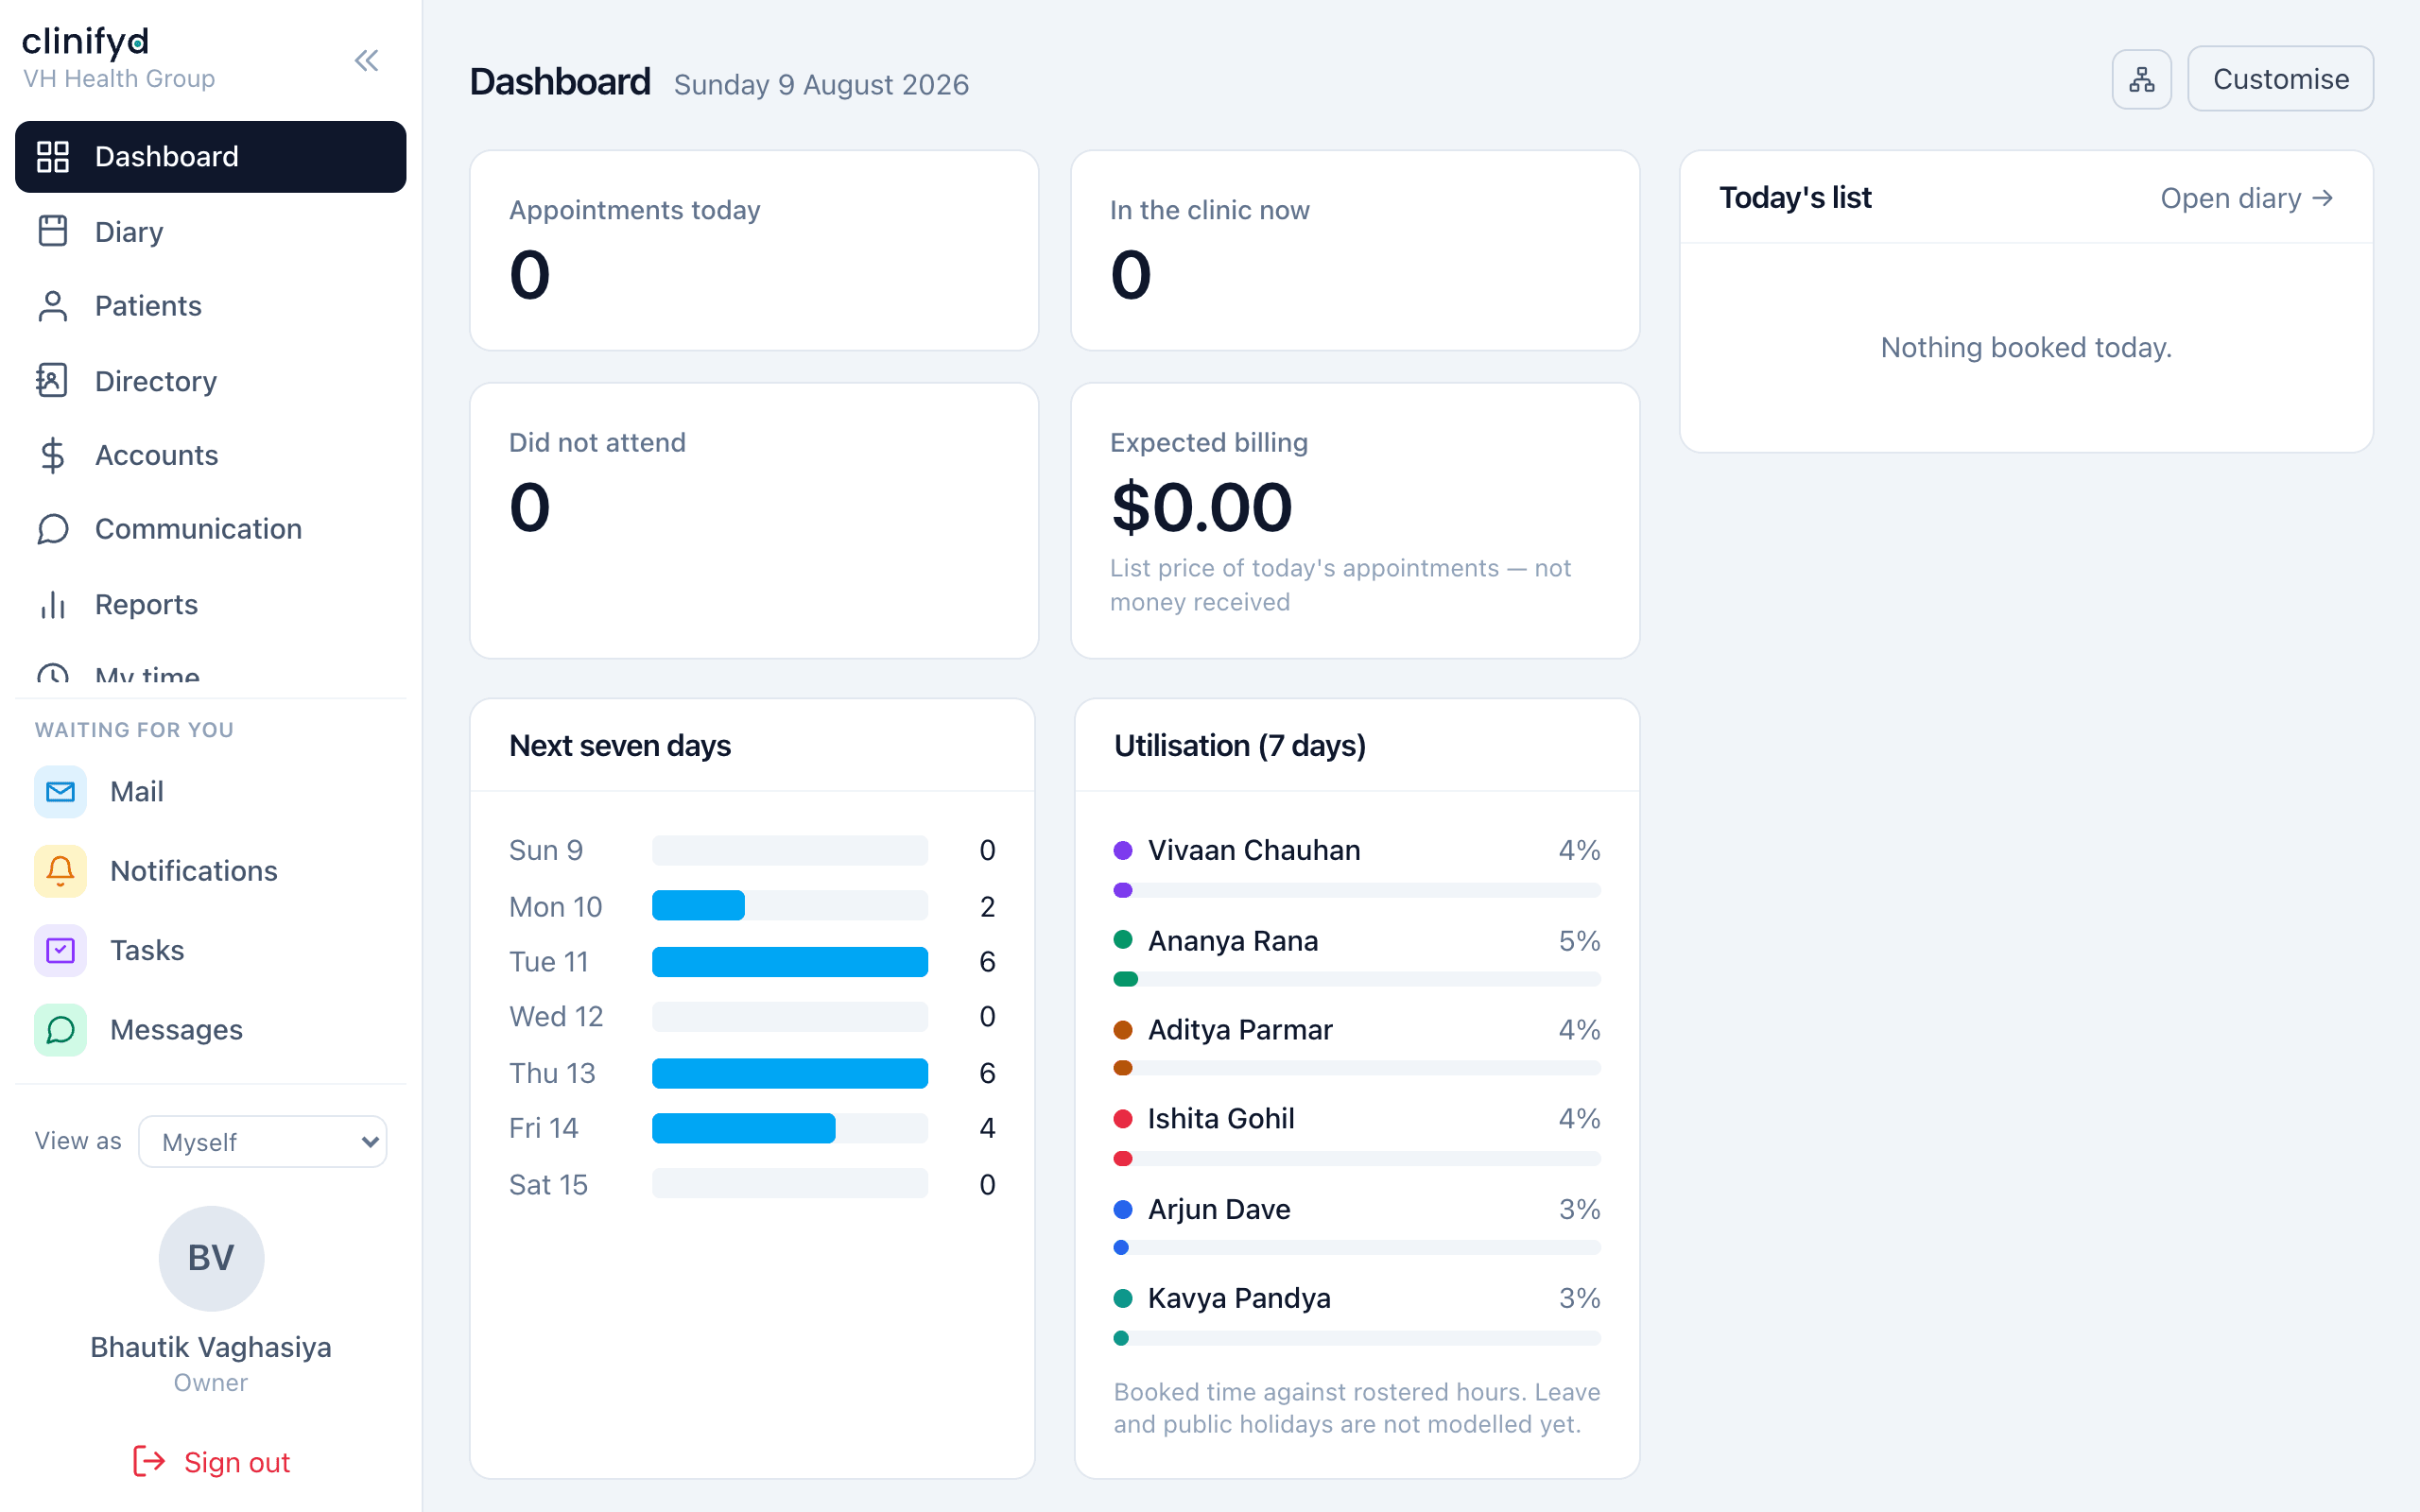2420x1512 pixels.
Task: Open the View as Myself dropdown
Action: pyautogui.click(x=263, y=1141)
